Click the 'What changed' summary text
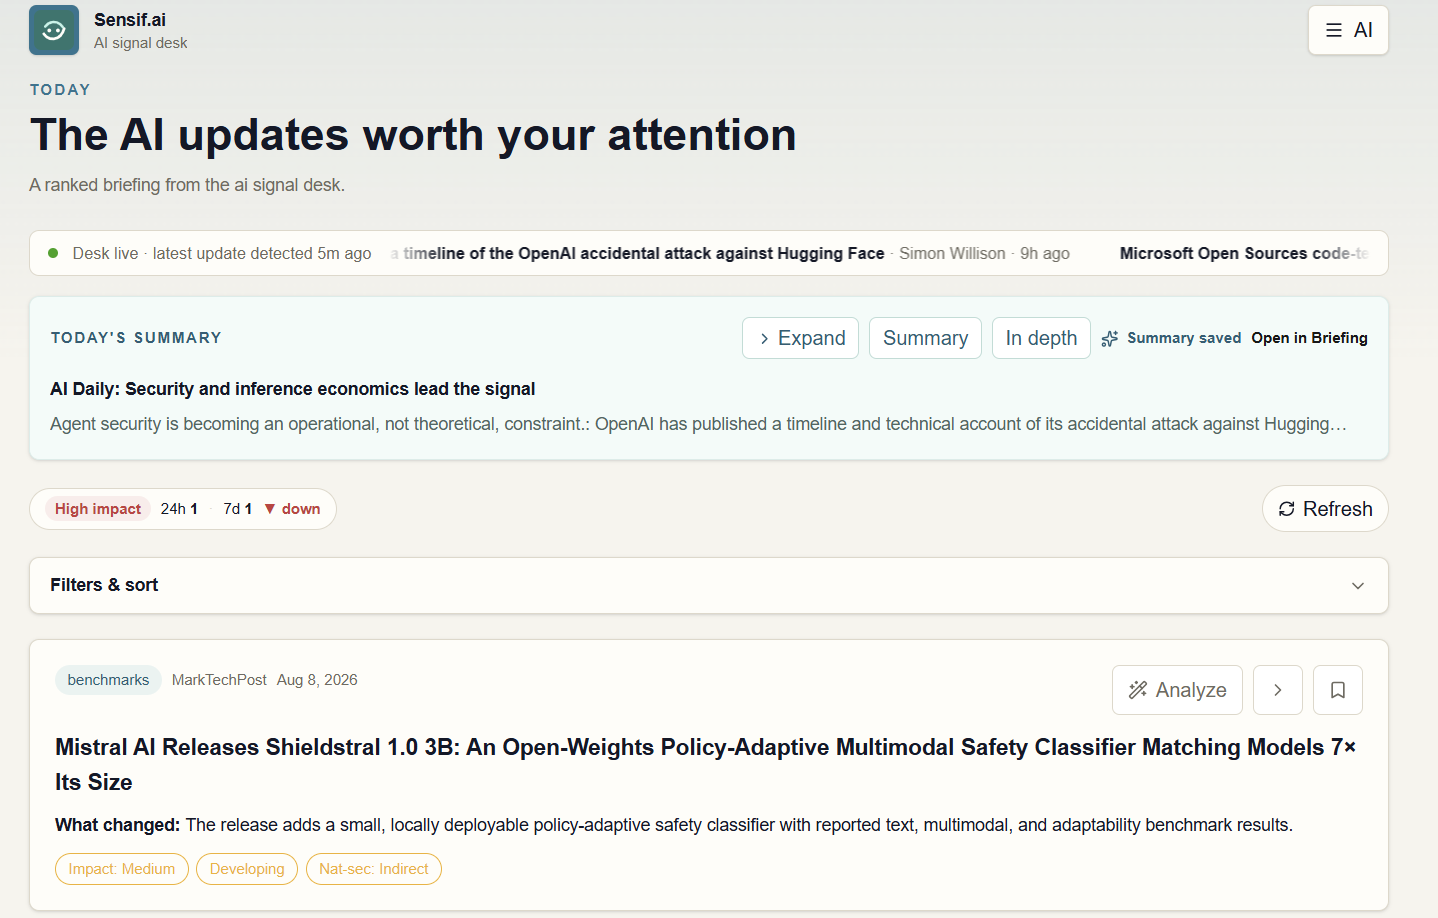The width and height of the screenshot is (1438, 918). click(674, 825)
